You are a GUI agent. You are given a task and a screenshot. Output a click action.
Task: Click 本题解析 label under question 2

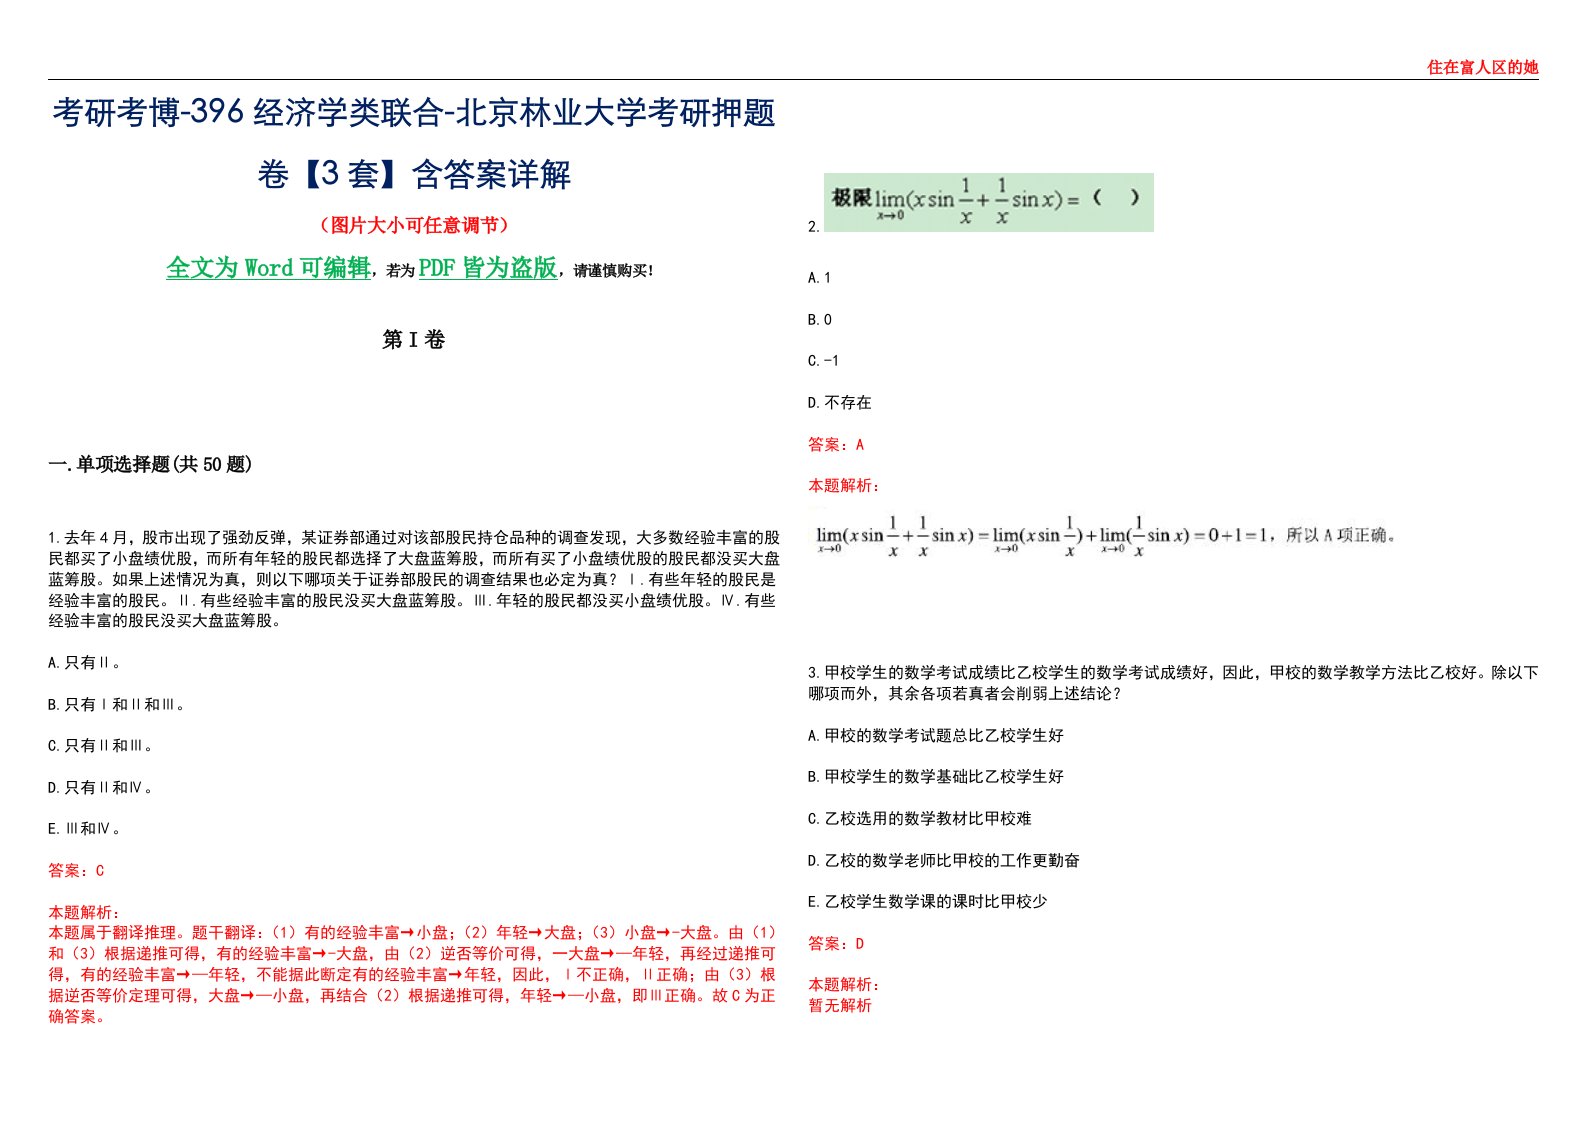[844, 486]
